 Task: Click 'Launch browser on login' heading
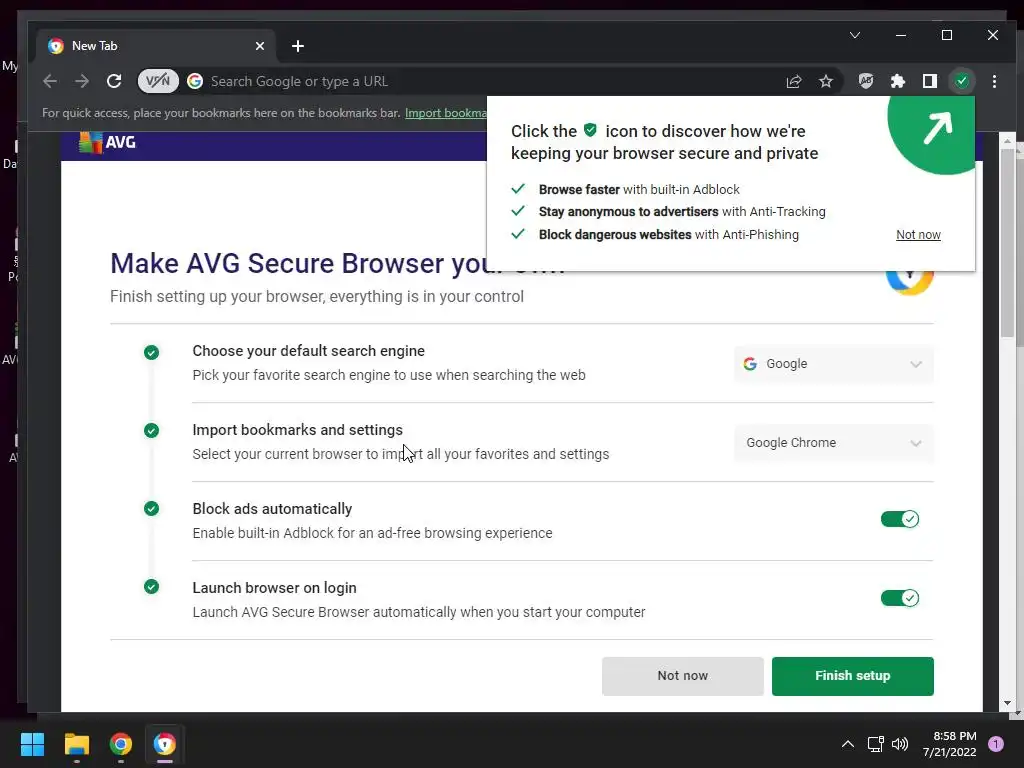click(274, 588)
